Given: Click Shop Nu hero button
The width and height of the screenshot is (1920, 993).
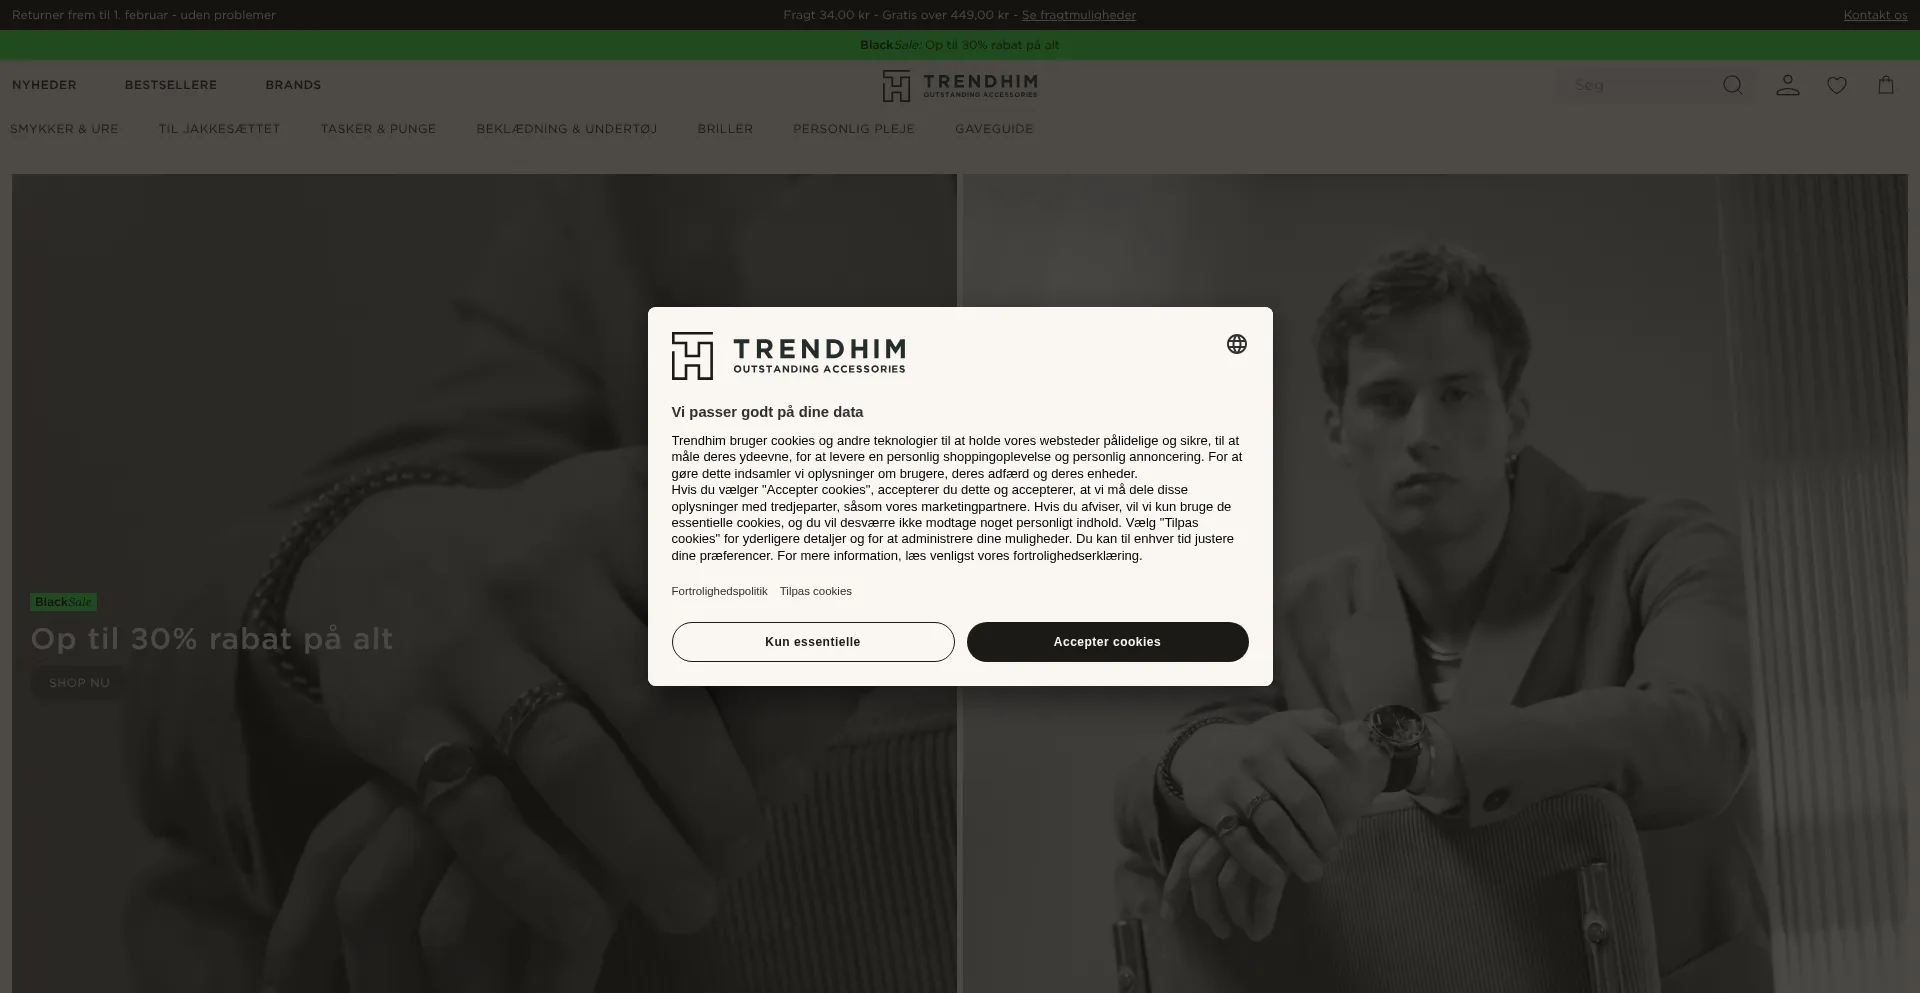Looking at the screenshot, I should (x=80, y=683).
